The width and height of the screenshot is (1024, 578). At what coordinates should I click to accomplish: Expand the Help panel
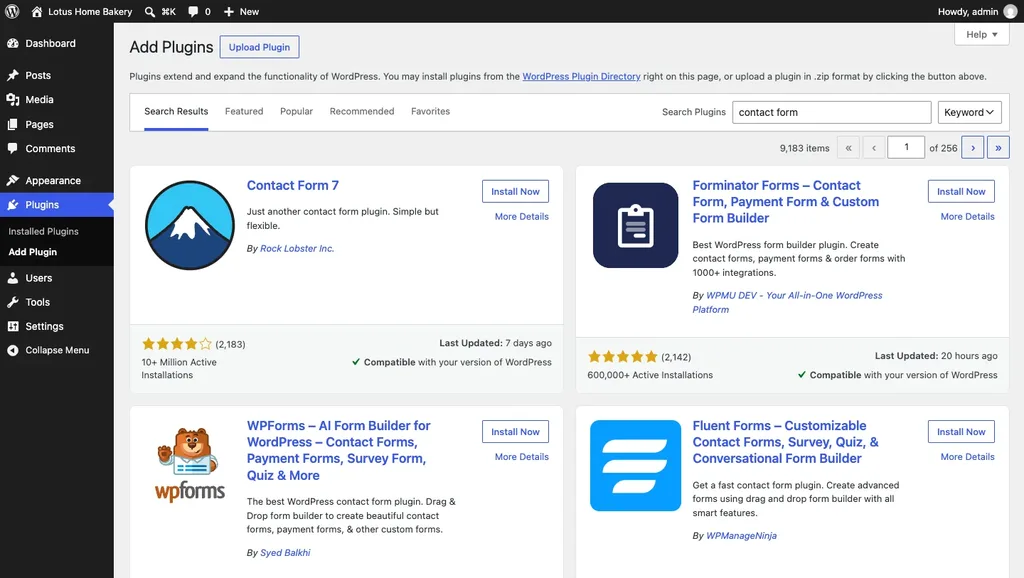click(982, 35)
